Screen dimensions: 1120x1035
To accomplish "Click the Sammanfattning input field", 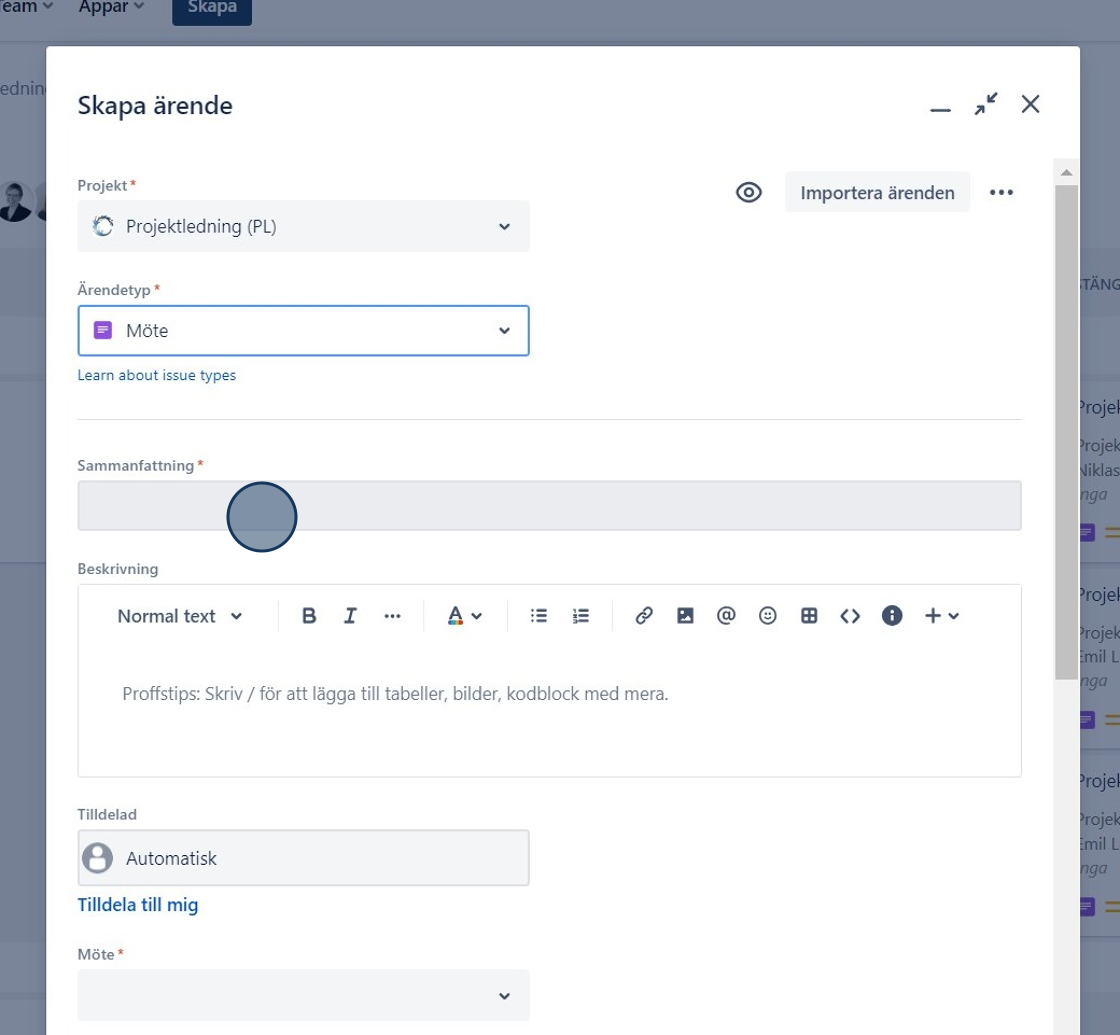I will coord(549,506).
